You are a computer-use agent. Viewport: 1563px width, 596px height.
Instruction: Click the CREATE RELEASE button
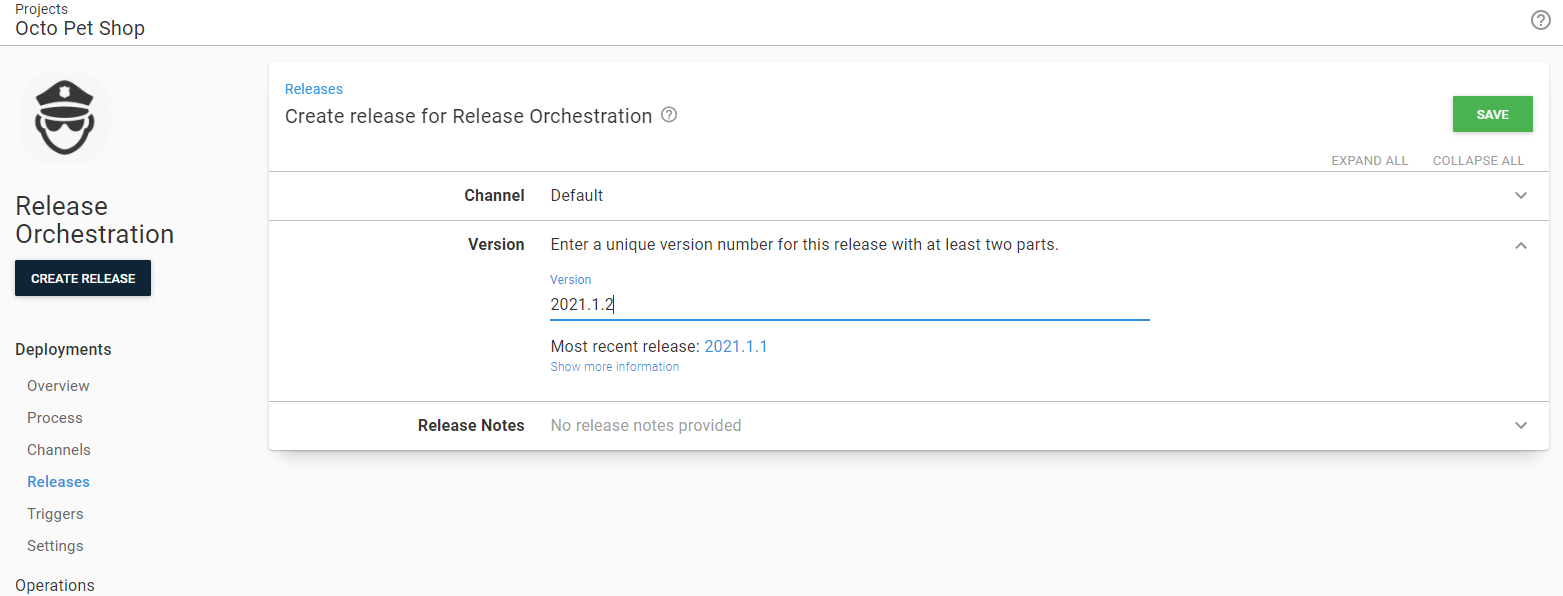point(82,277)
